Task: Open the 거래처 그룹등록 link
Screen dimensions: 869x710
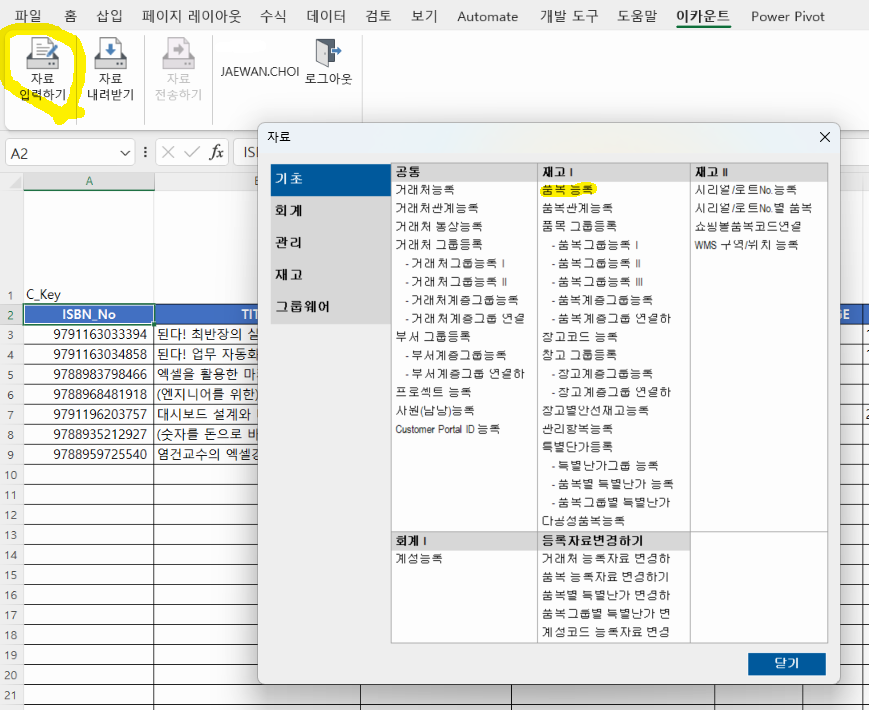Action: pos(439,244)
